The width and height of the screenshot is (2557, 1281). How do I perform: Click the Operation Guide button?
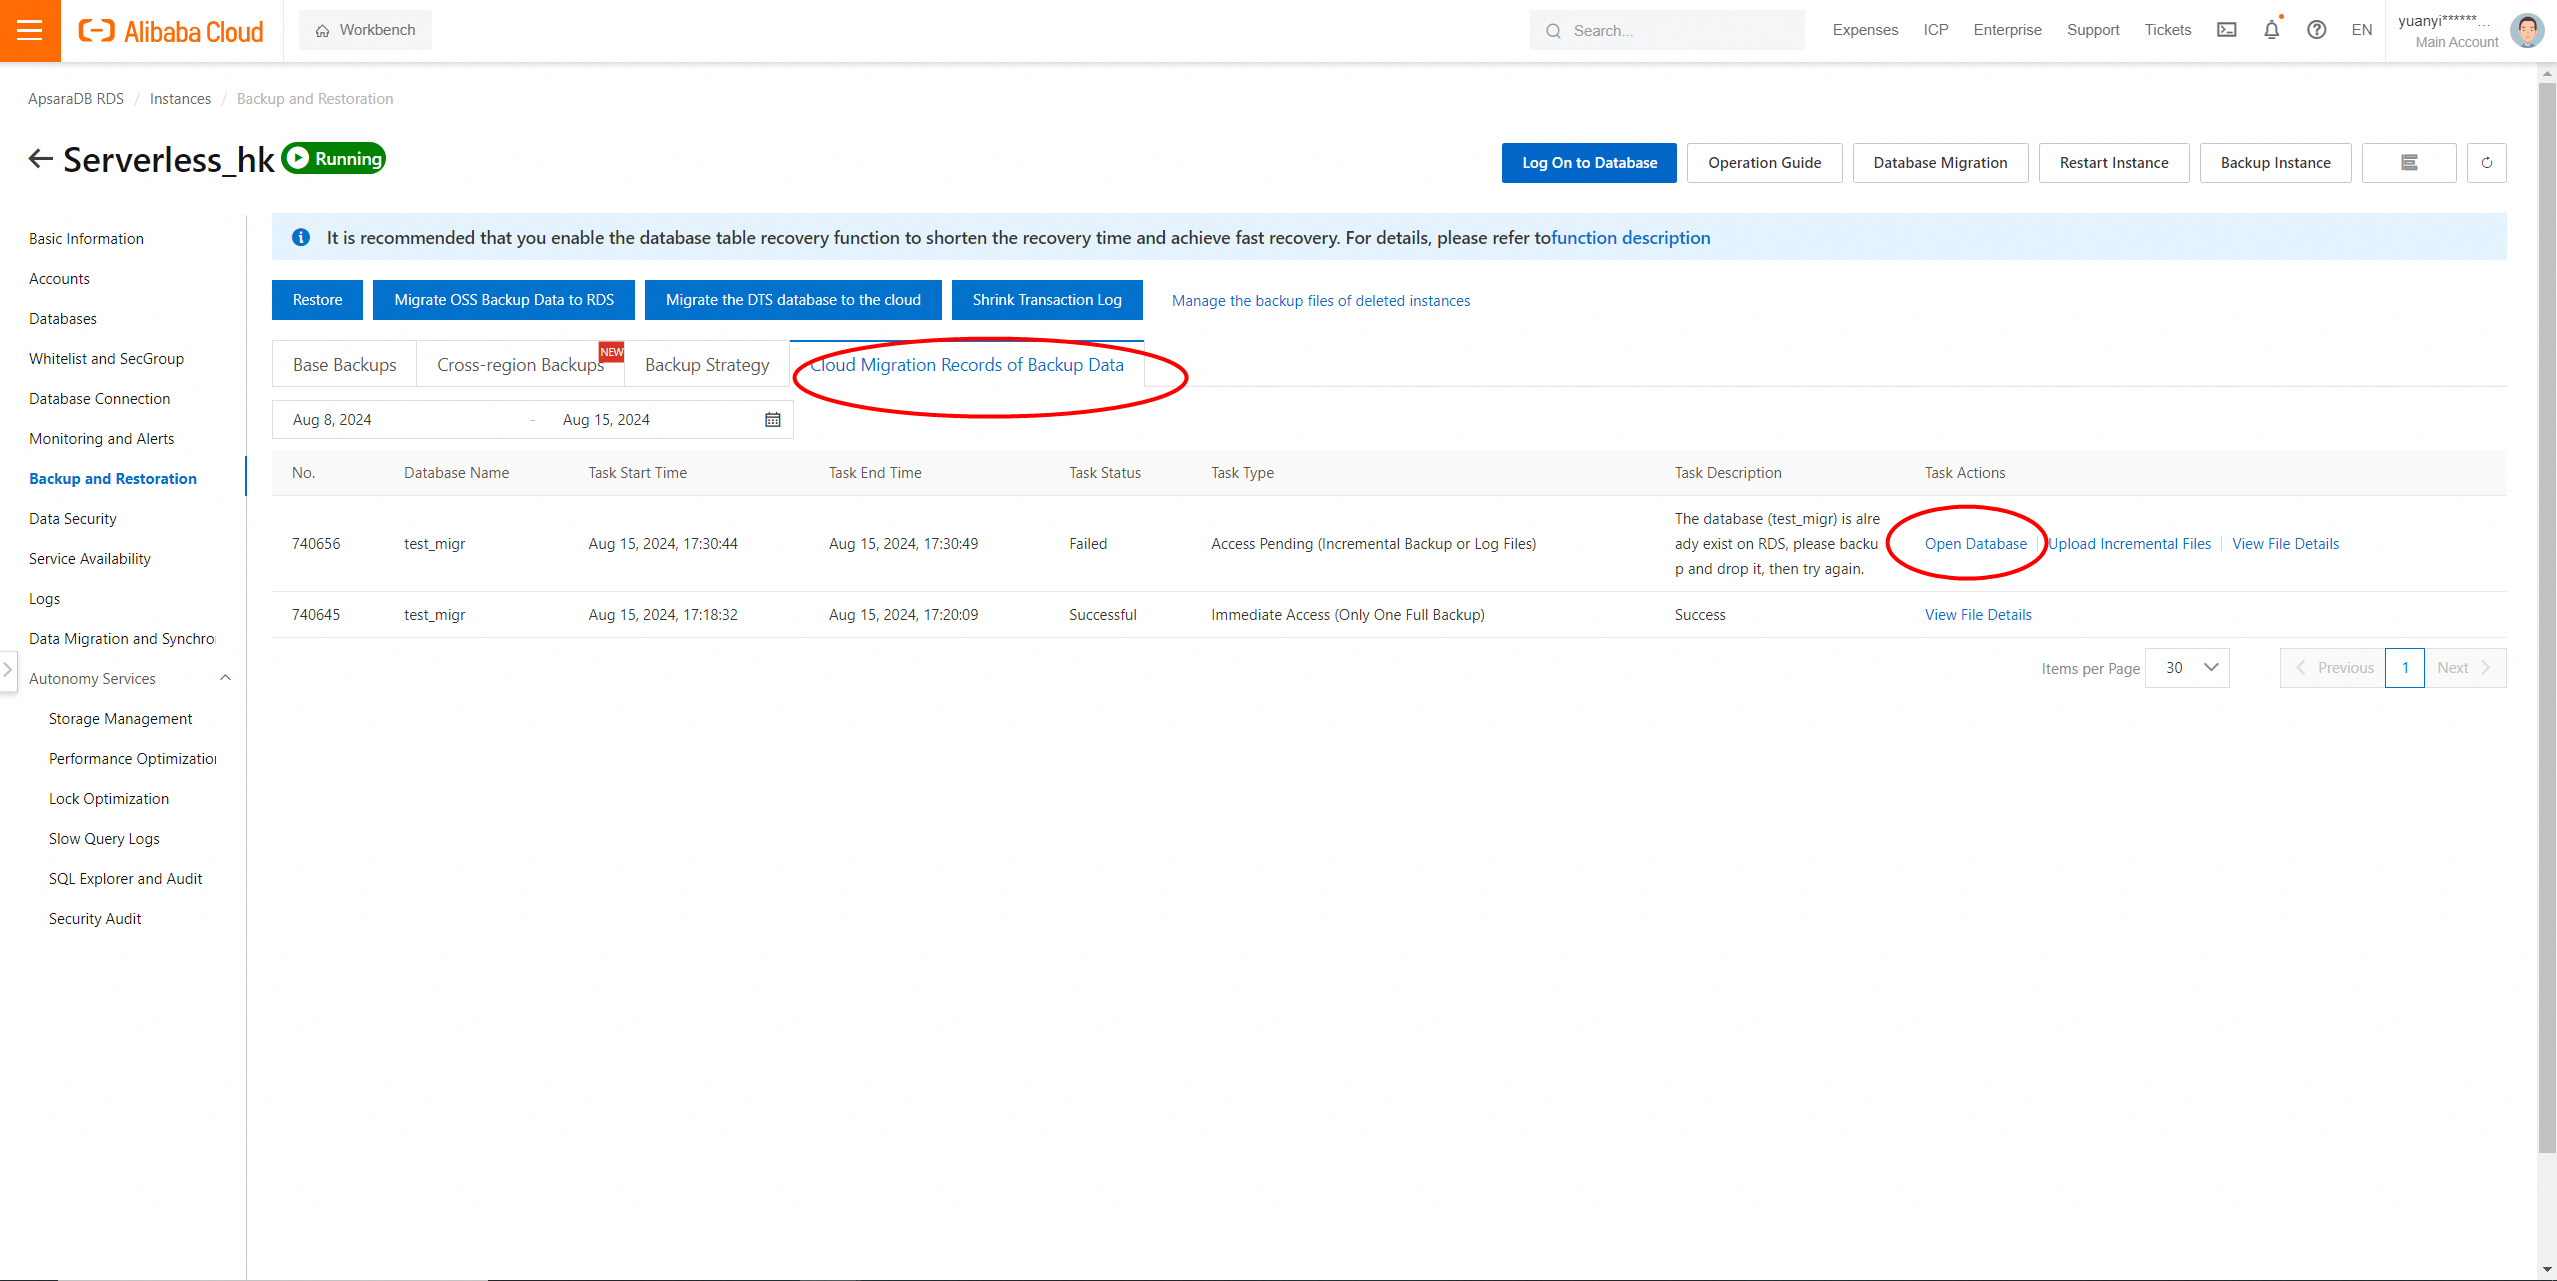[1764, 163]
